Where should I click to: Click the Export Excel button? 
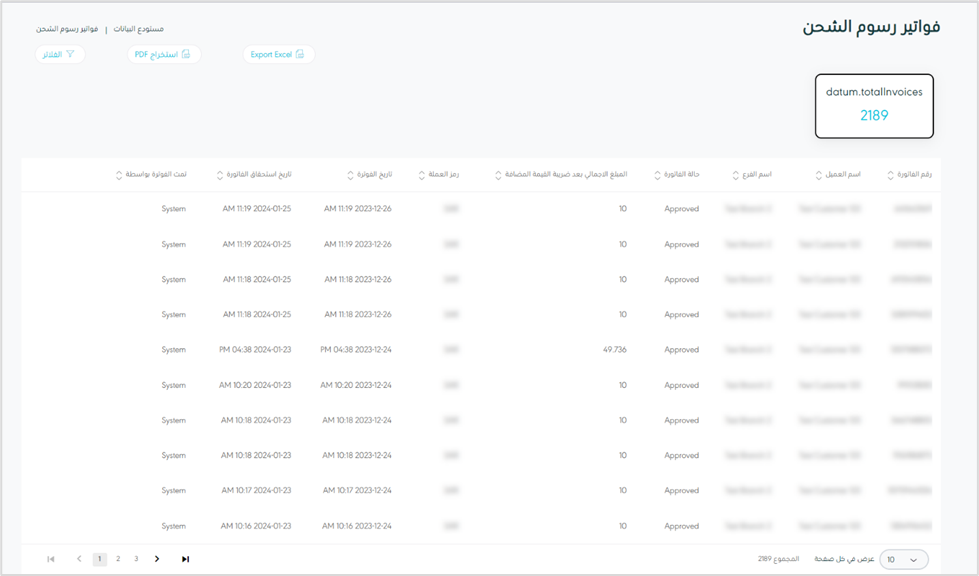pyautogui.click(x=278, y=54)
